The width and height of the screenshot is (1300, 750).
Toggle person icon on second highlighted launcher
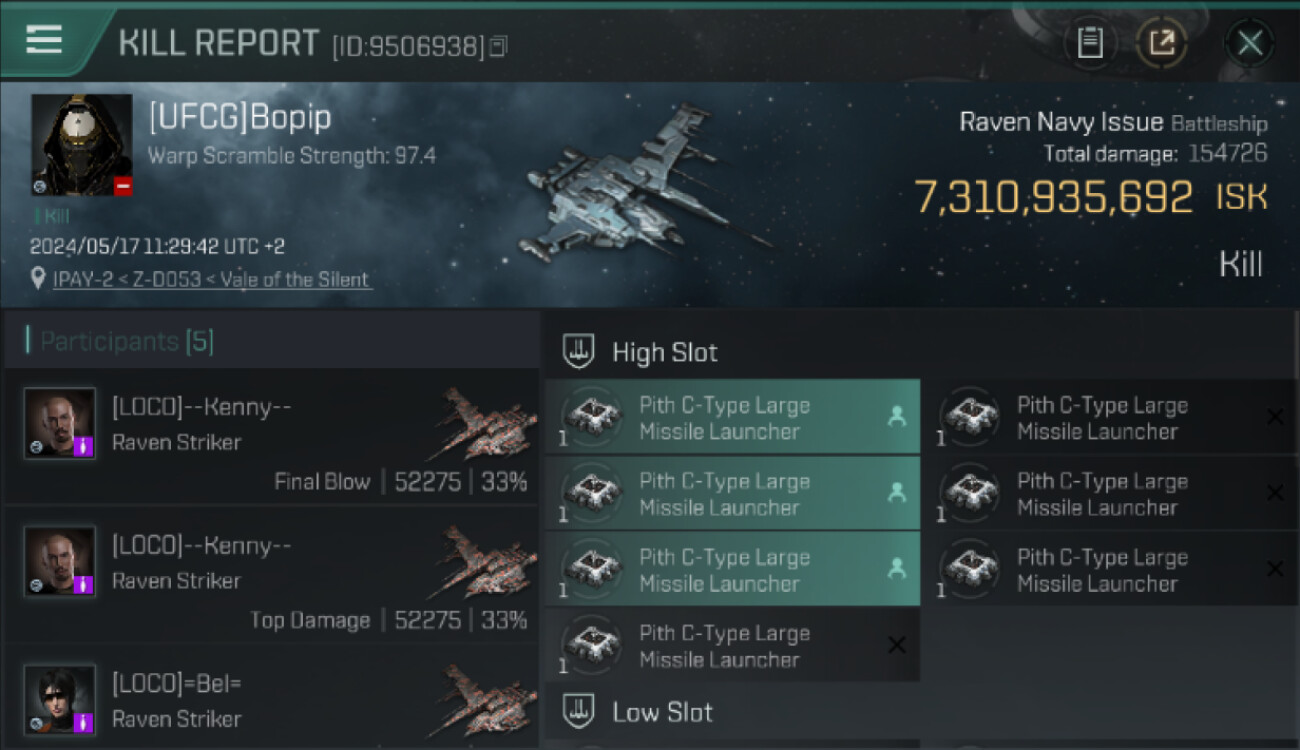click(897, 492)
